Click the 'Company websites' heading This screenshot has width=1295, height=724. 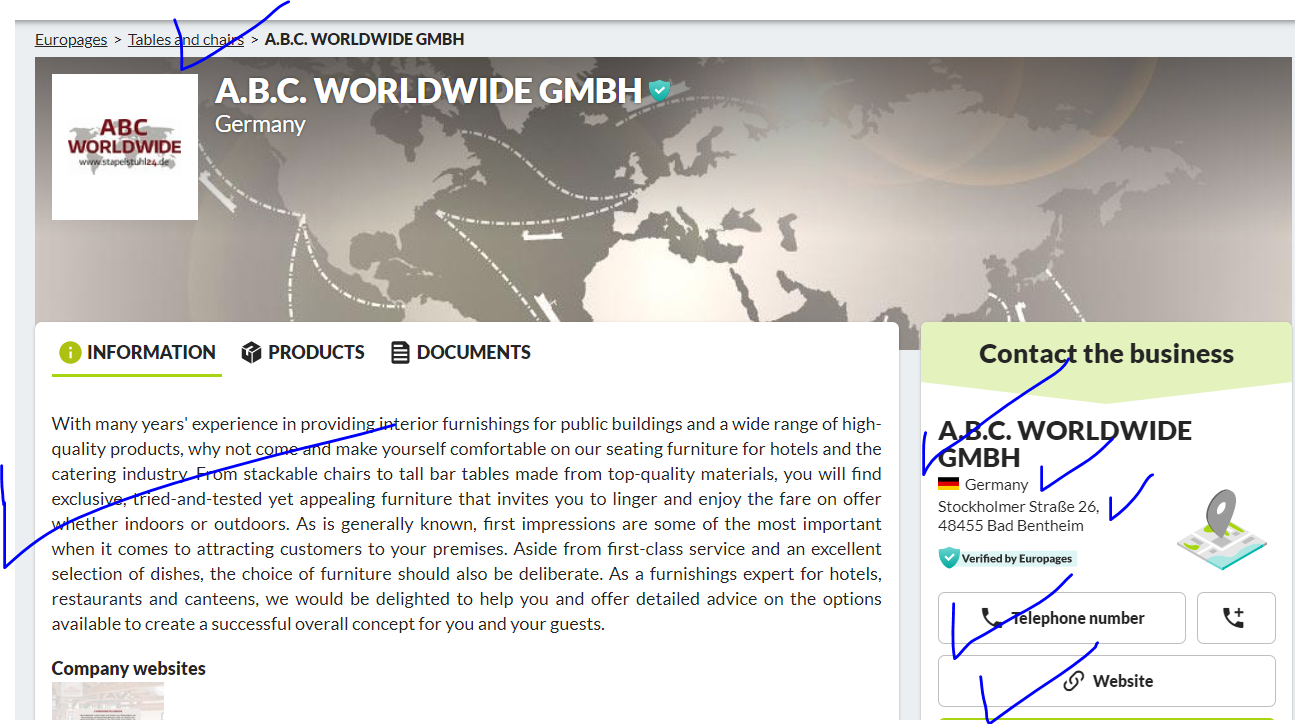pyautogui.click(x=129, y=668)
